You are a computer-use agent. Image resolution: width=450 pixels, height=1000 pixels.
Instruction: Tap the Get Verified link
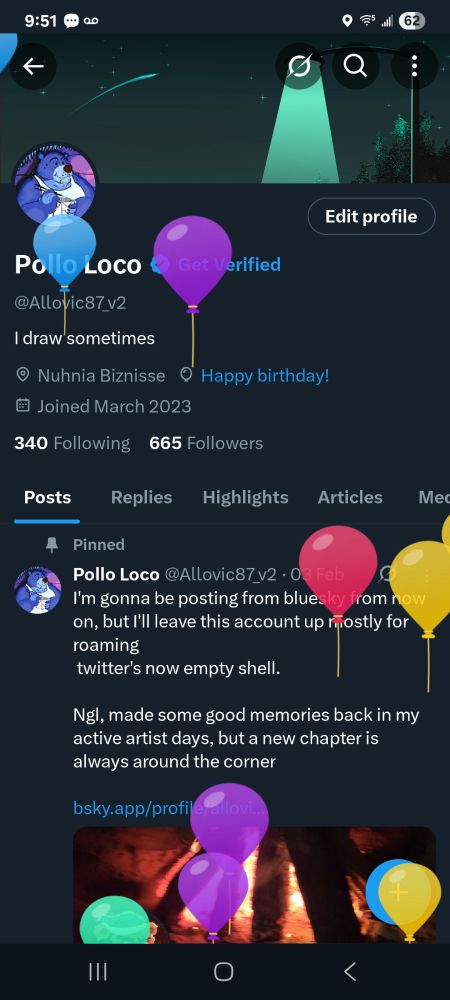click(229, 264)
